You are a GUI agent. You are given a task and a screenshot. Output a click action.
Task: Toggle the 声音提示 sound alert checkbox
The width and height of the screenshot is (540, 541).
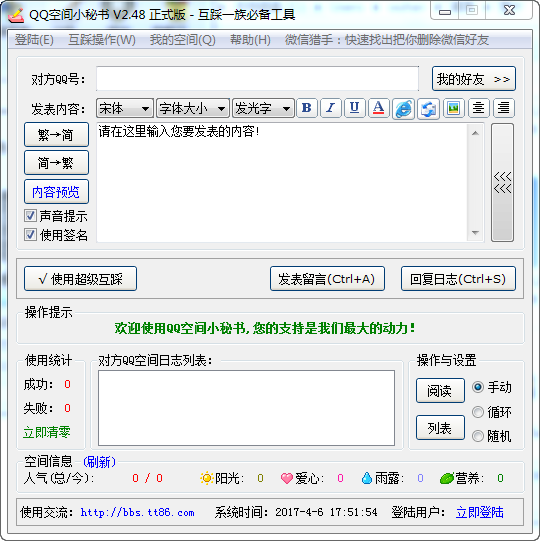(x=30, y=216)
